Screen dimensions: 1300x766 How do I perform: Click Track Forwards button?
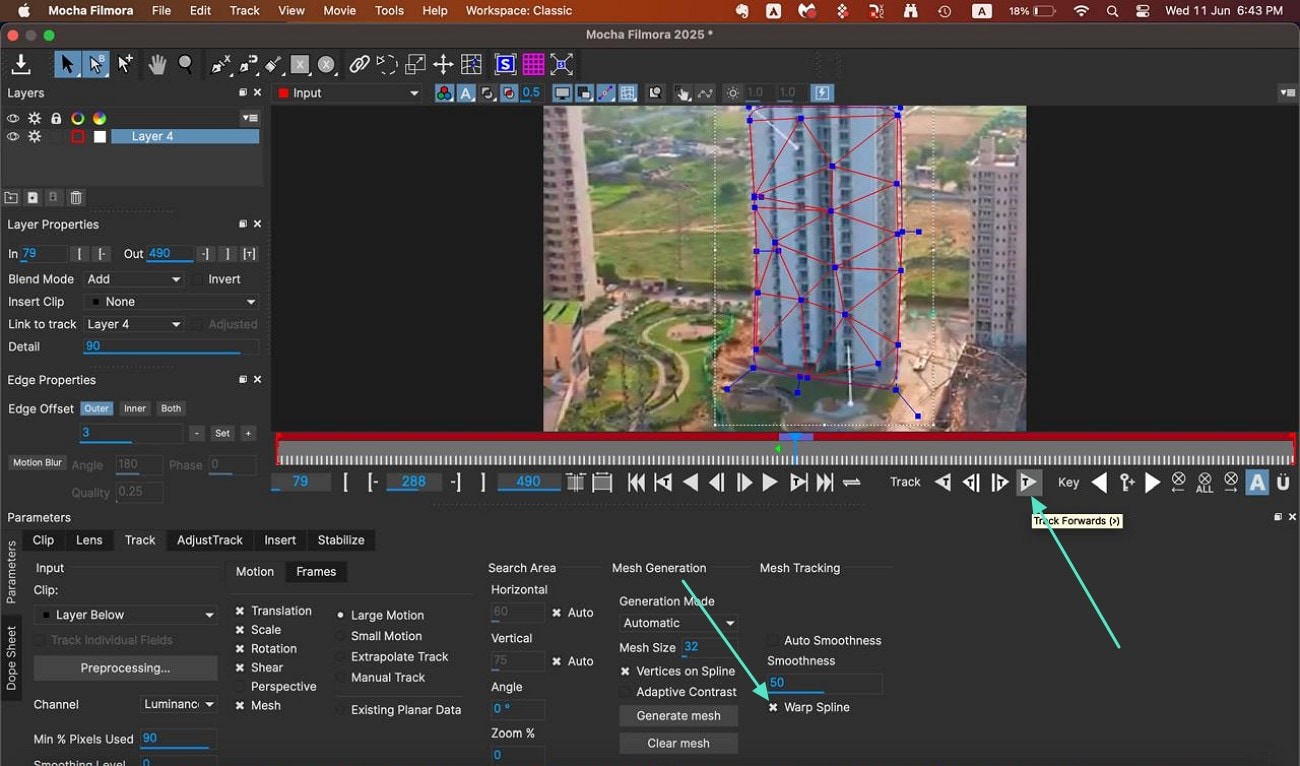[x=1027, y=483]
